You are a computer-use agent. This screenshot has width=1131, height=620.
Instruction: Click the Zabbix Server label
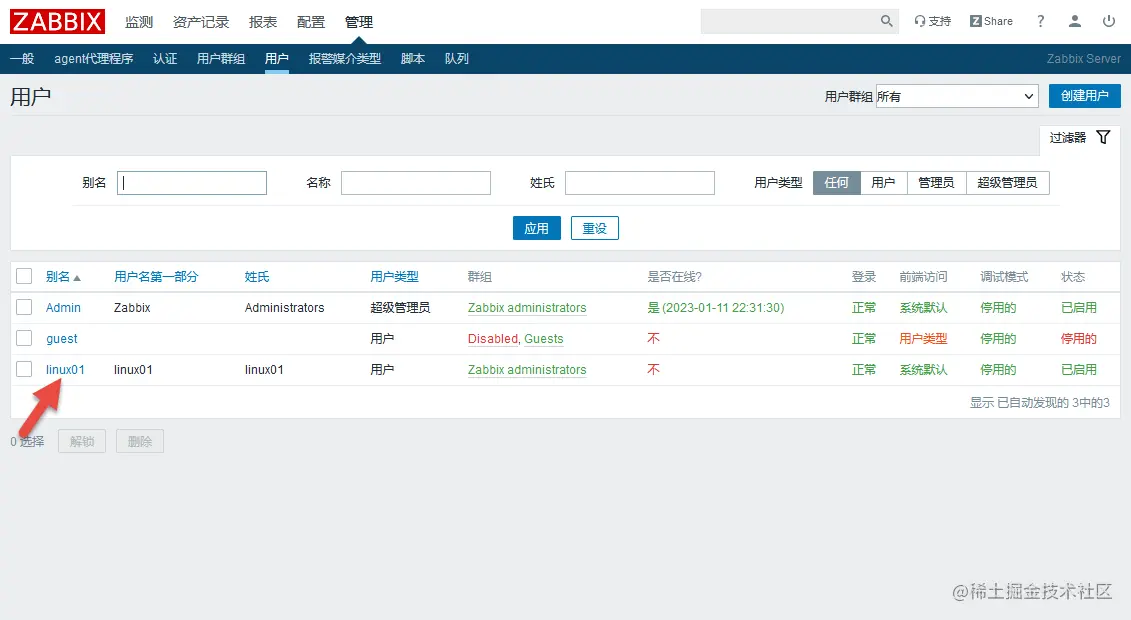1083,58
